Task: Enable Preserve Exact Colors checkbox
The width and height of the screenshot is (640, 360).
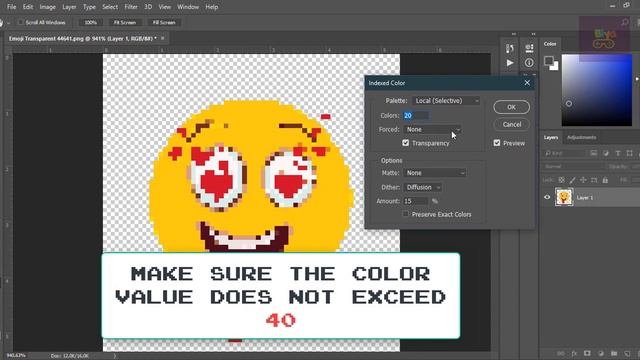Action: (x=405, y=214)
